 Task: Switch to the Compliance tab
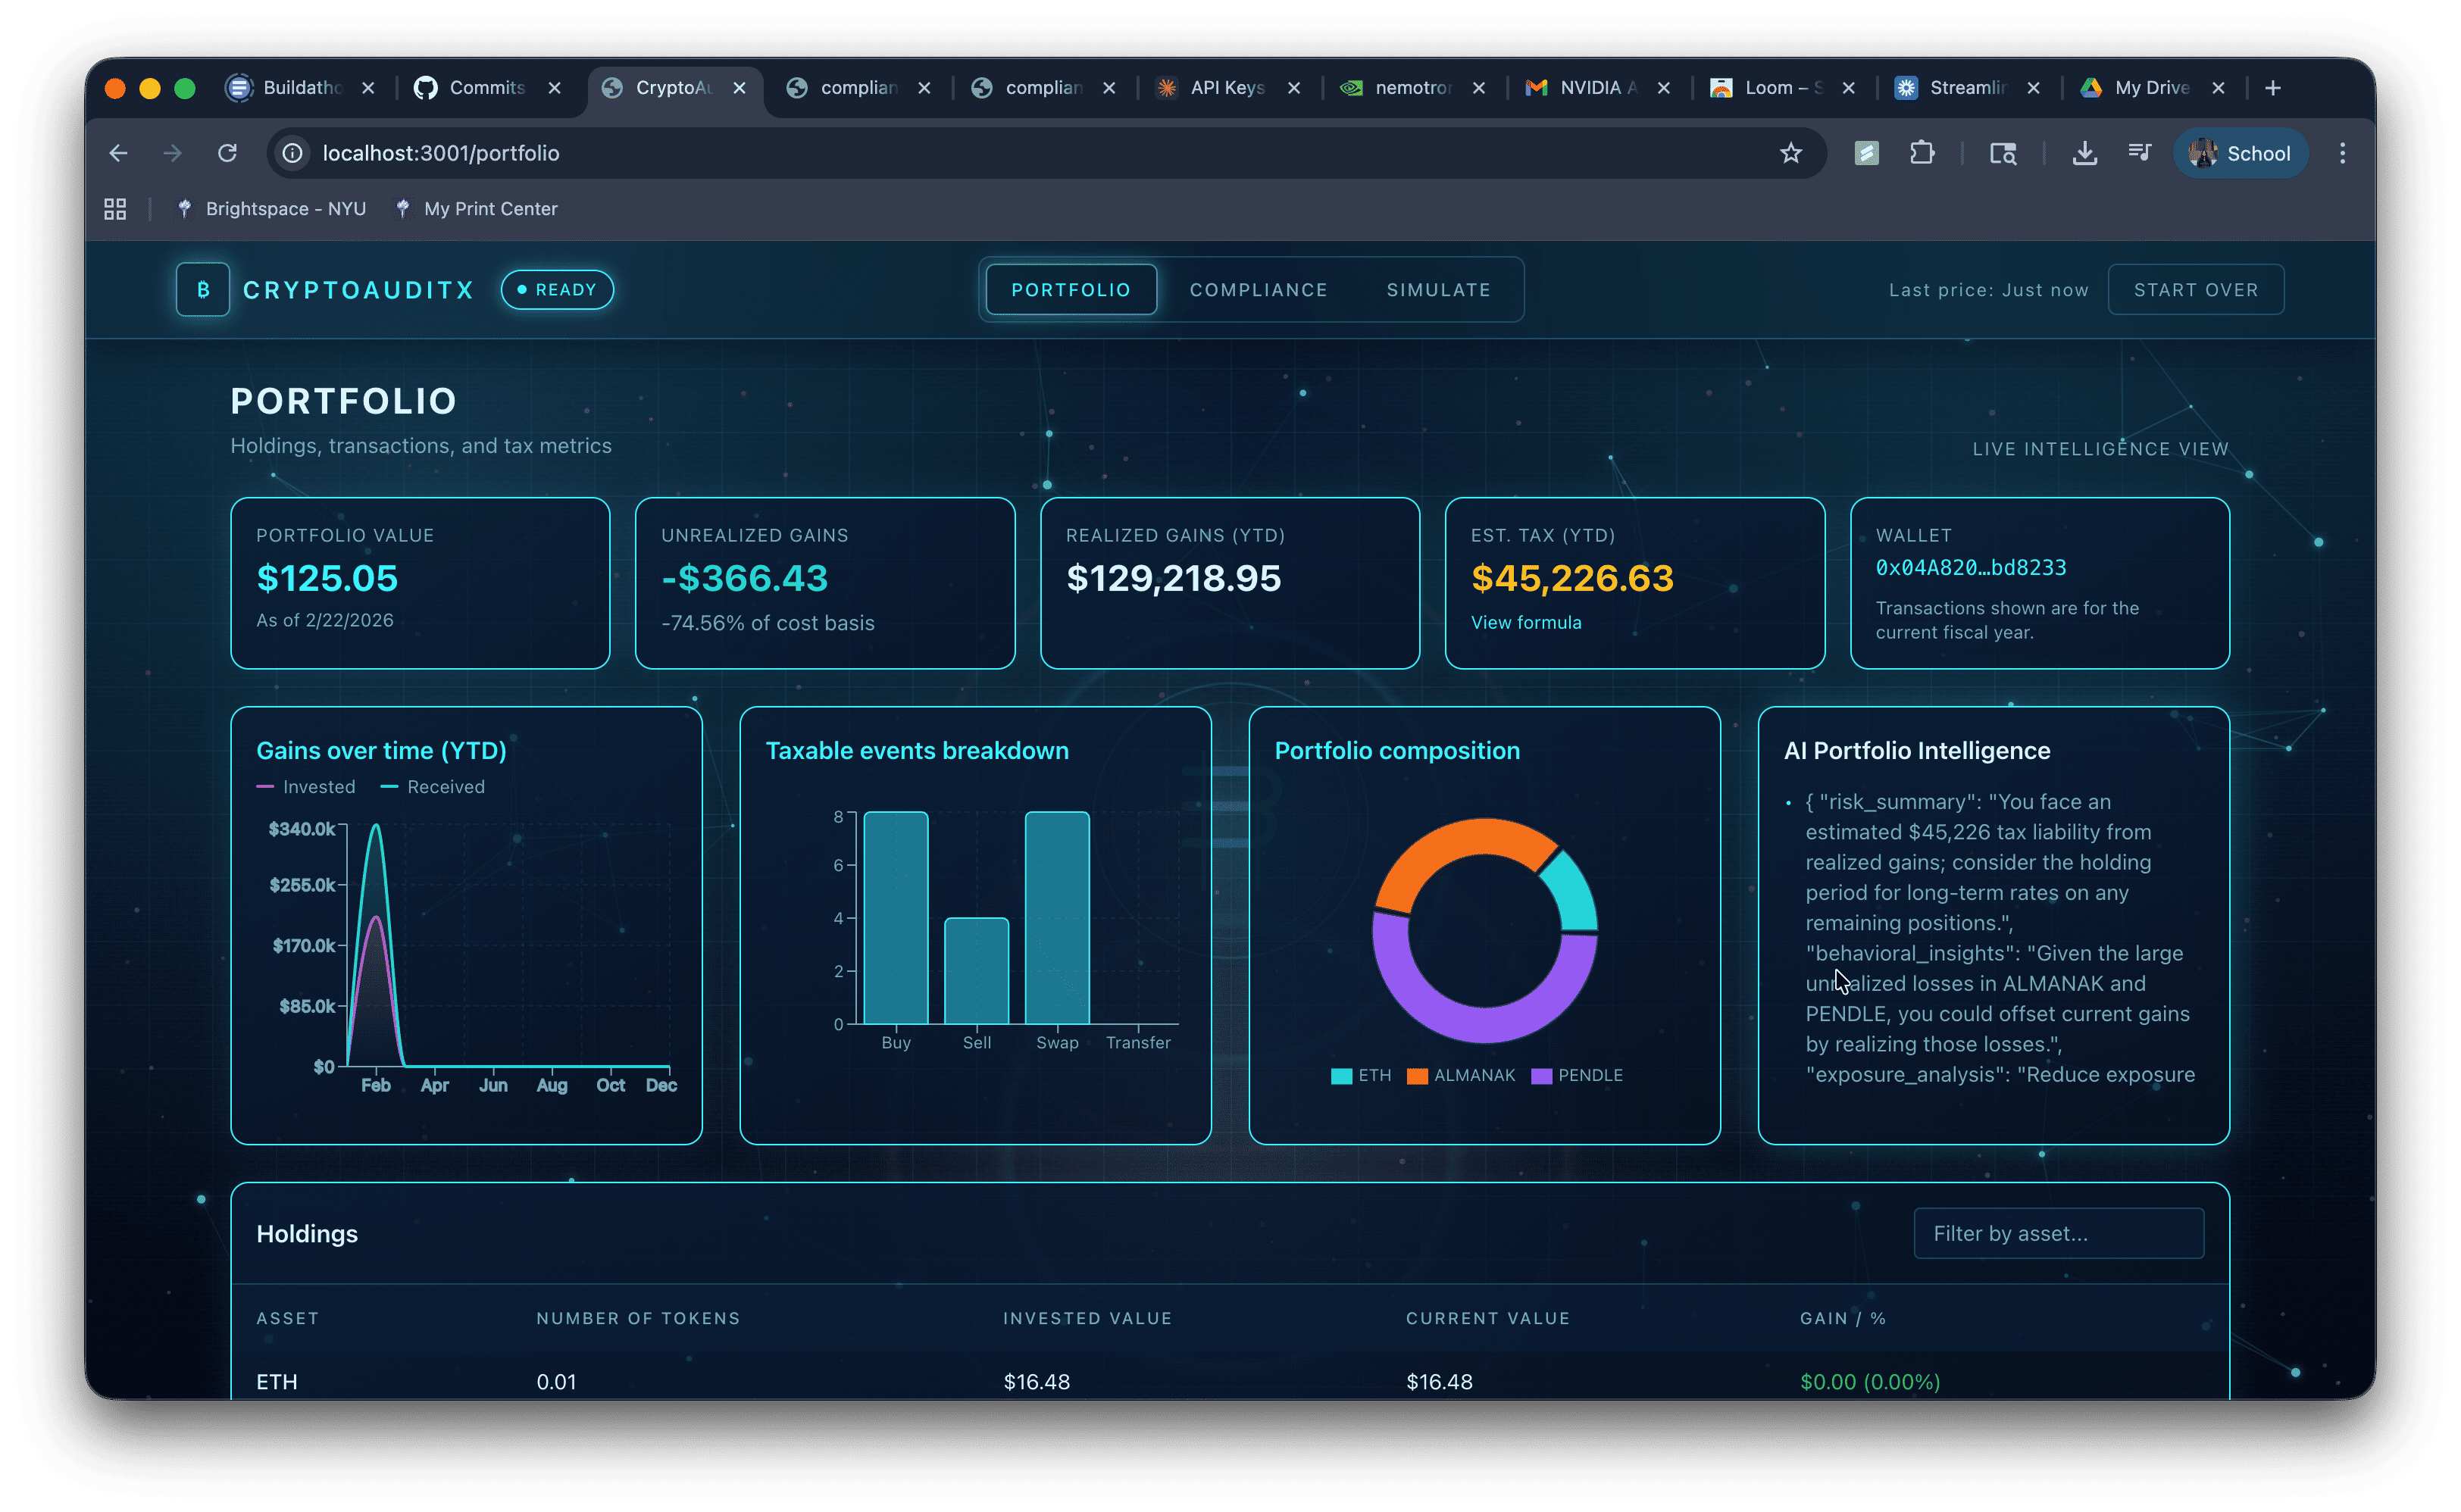1258,290
